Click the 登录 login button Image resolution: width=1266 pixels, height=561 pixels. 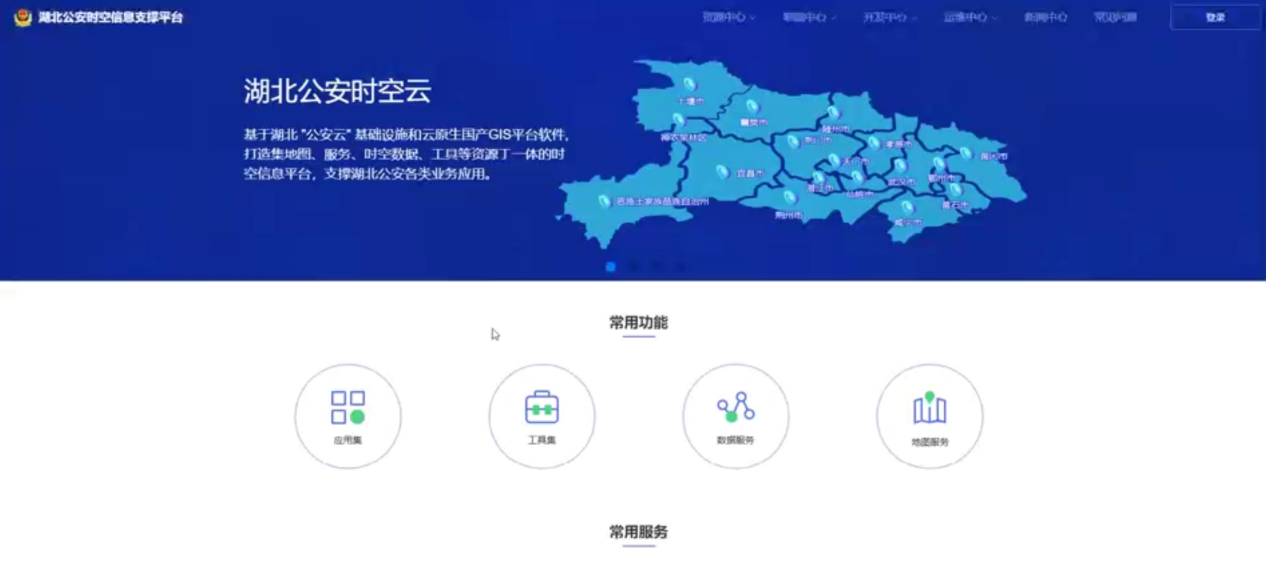1215,17
